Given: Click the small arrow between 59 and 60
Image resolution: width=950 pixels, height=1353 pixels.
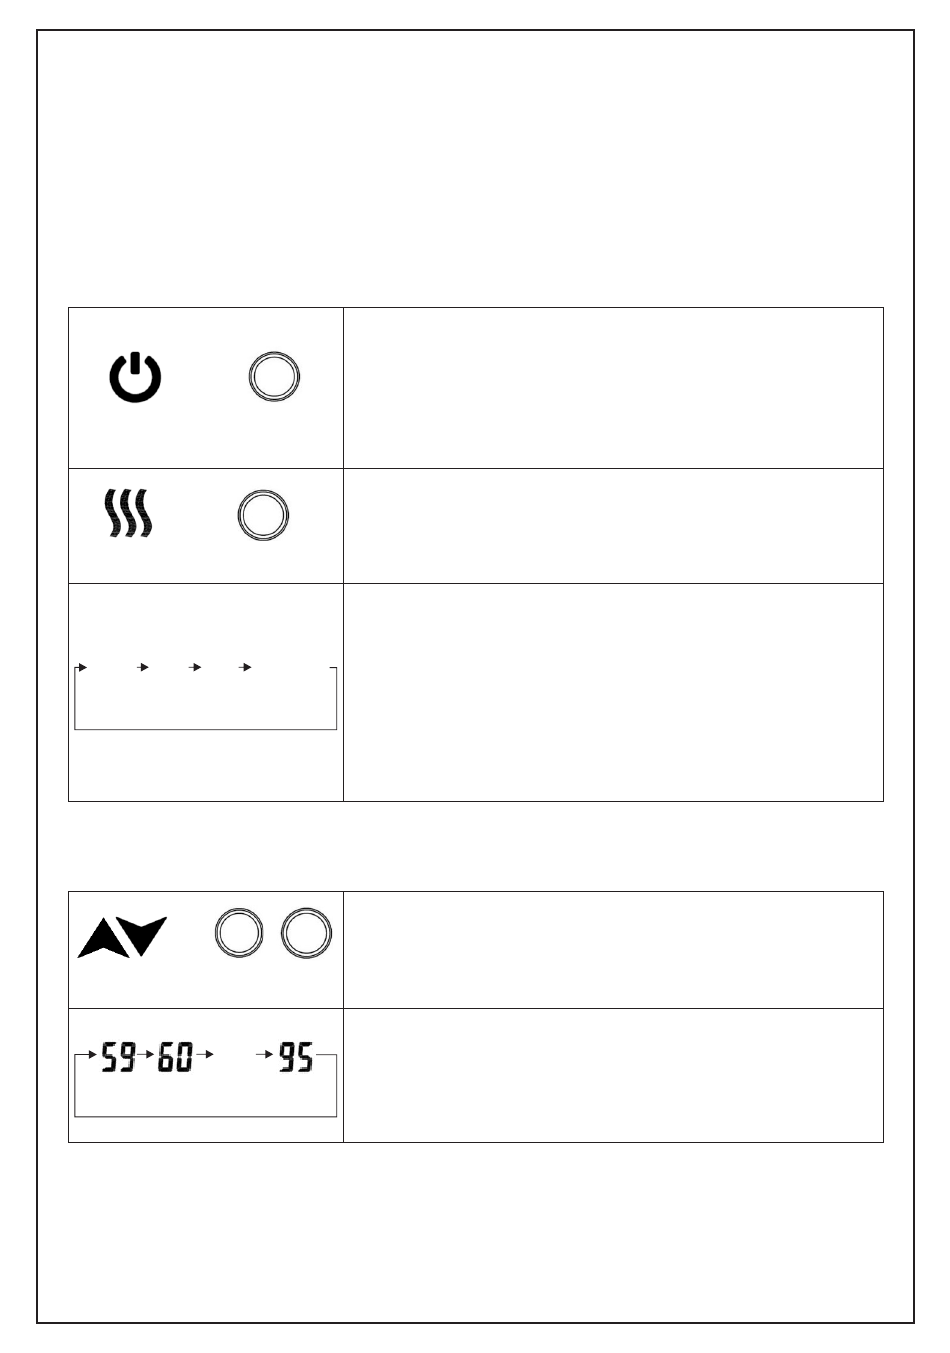Looking at the screenshot, I should click(x=147, y=1054).
